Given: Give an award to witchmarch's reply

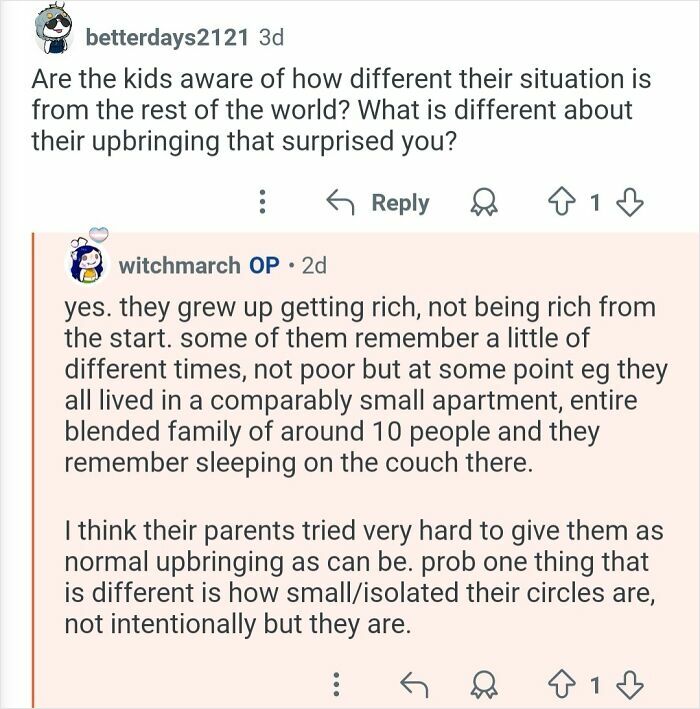Looking at the screenshot, I should (484, 685).
